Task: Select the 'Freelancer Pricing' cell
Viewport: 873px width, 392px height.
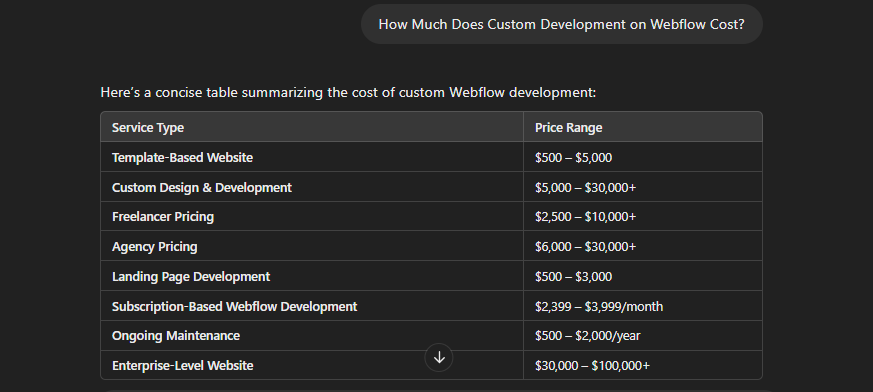Action: click(x=312, y=217)
